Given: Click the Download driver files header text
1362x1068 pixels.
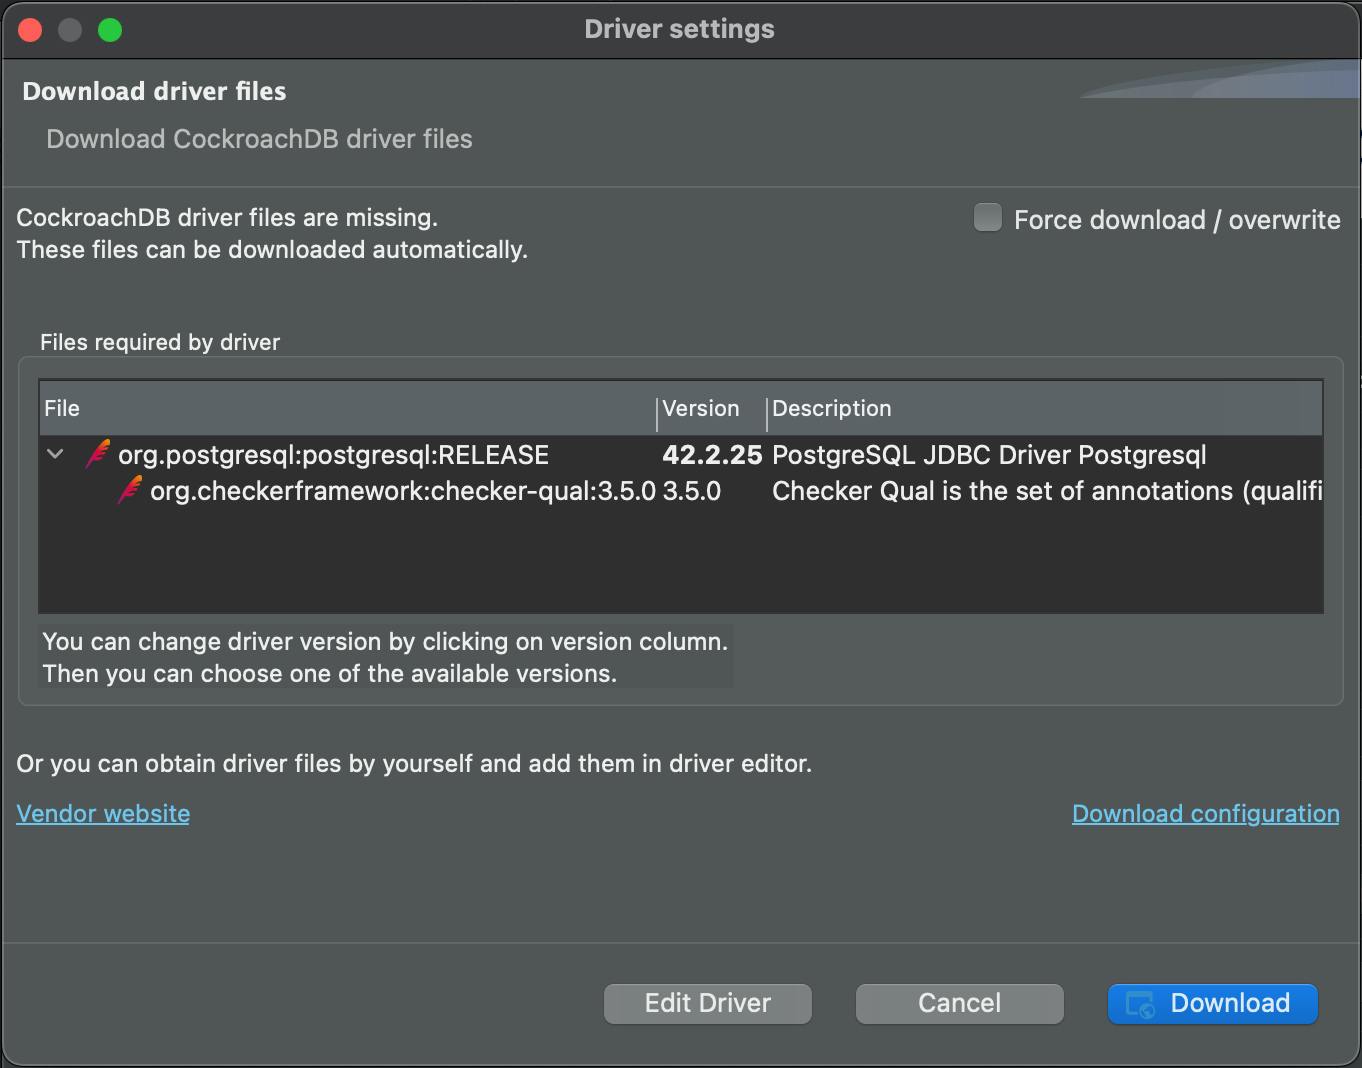Looking at the screenshot, I should pyautogui.click(x=154, y=91).
